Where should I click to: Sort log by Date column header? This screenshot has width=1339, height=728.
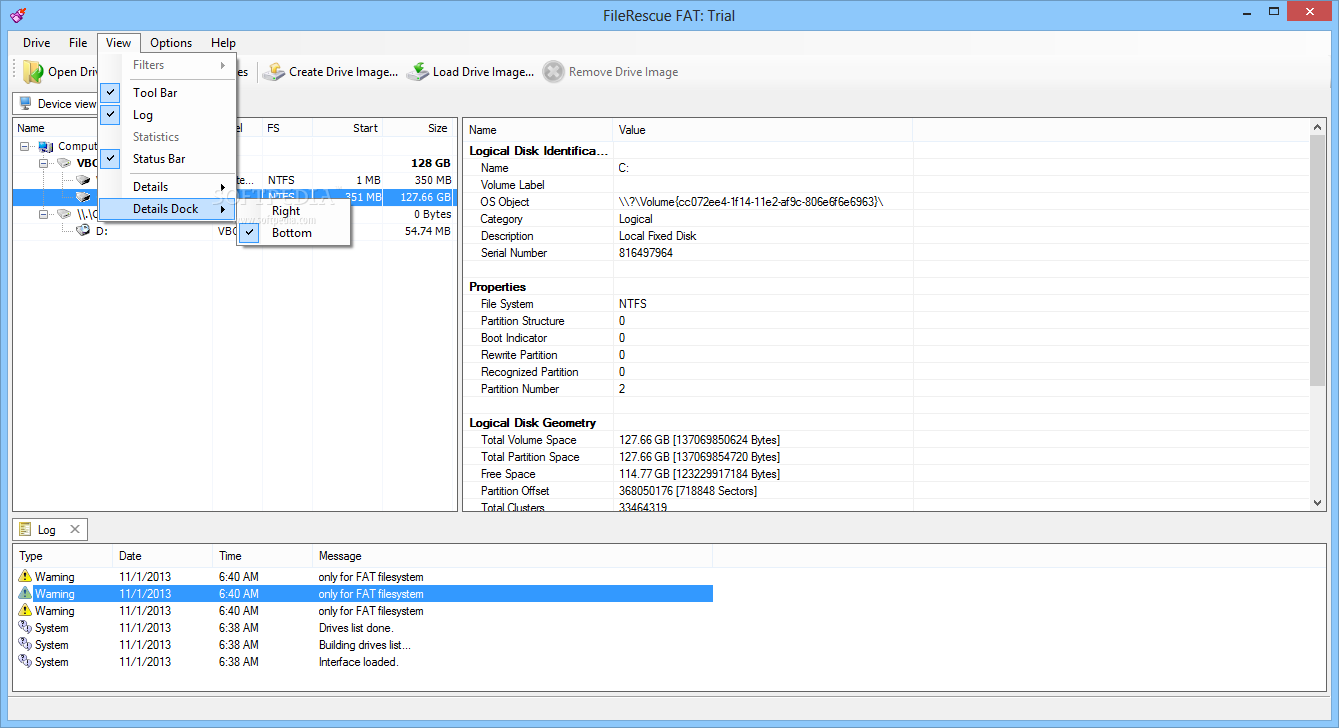[163, 556]
